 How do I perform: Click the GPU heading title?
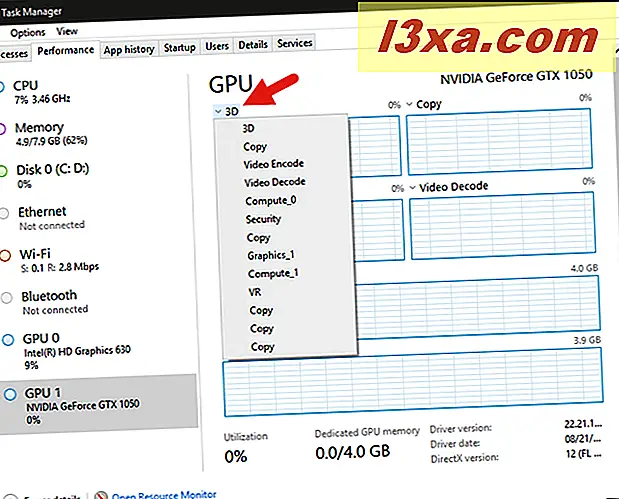(231, 84)
